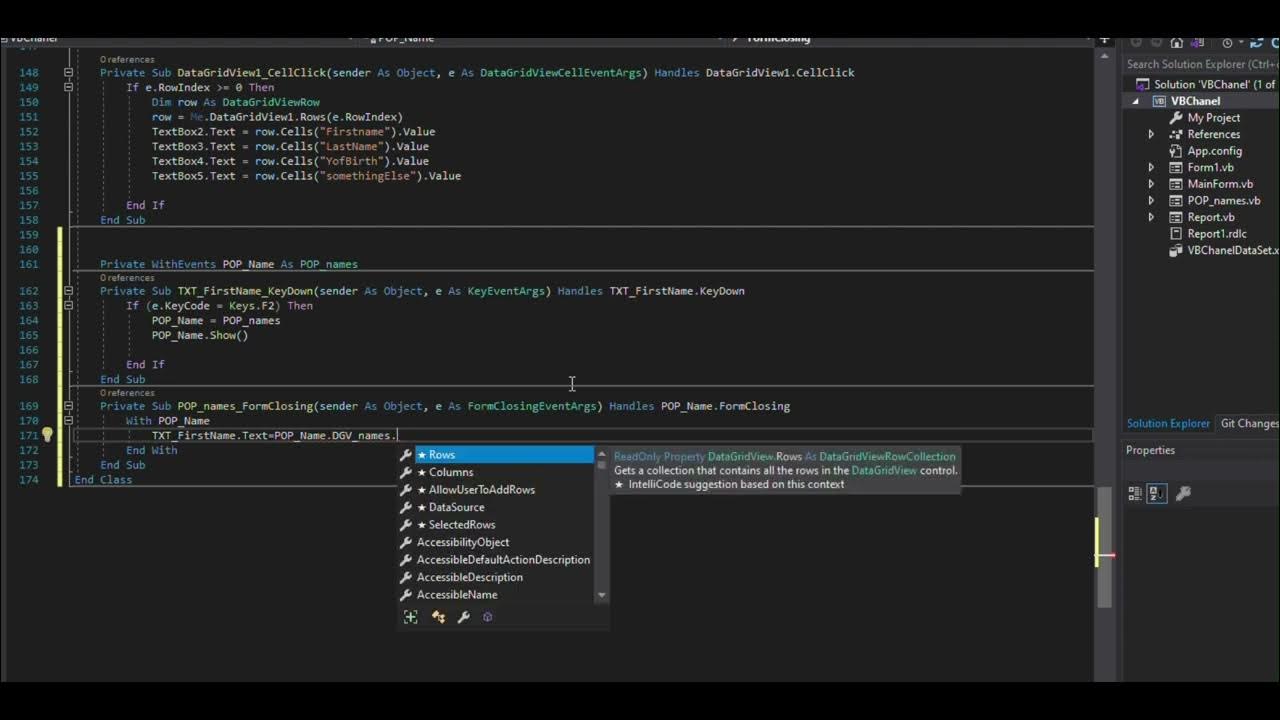
Task: Click the editor split-window handle at top right
Action: click(x=1104, y=40)
